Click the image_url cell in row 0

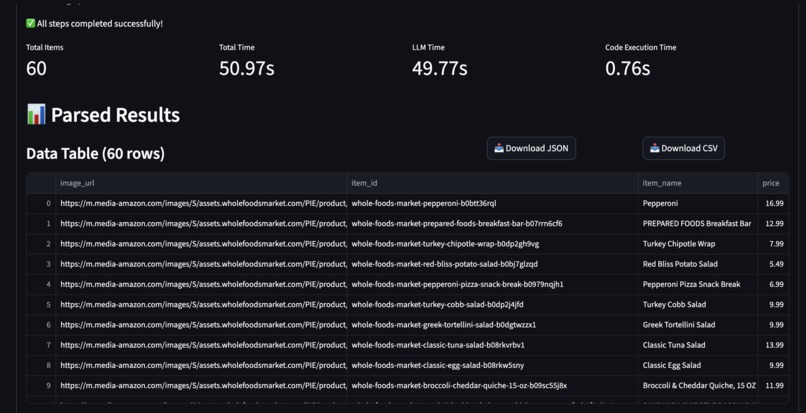pos(201,203)
